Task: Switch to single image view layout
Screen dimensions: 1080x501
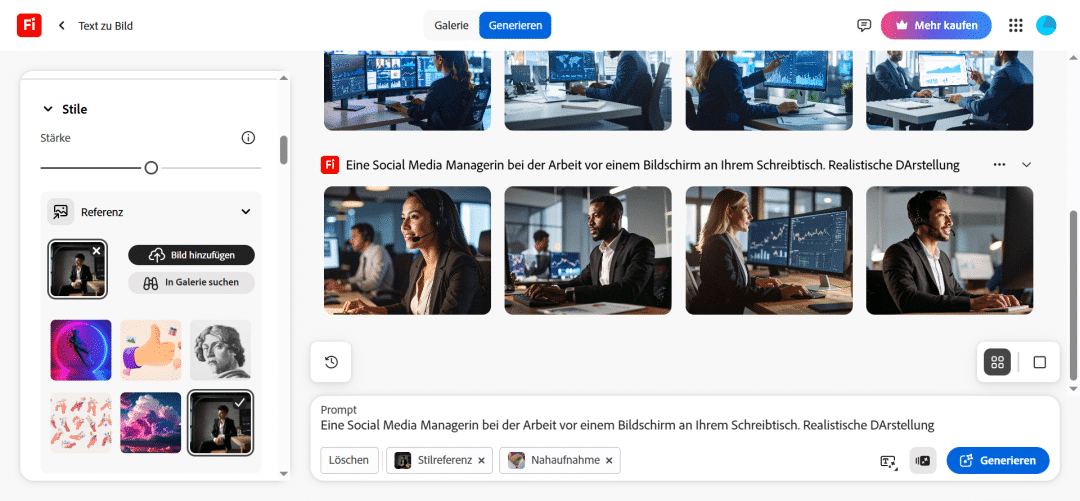Action: coord(1039,362)
